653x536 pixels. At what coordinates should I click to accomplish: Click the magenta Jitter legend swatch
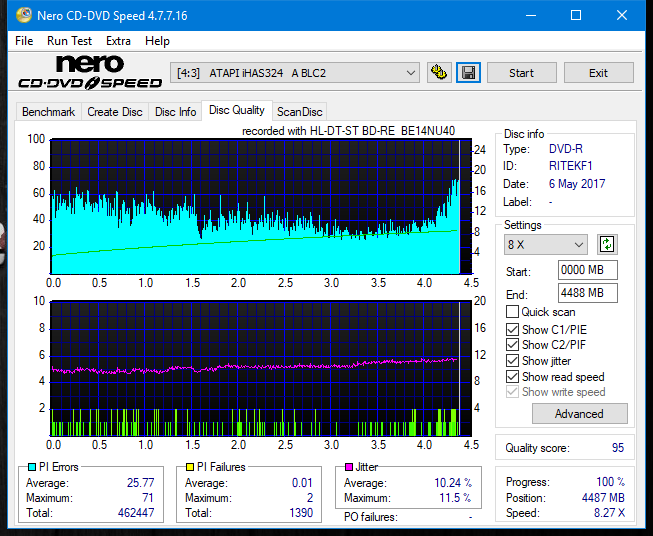pos(349,467)
